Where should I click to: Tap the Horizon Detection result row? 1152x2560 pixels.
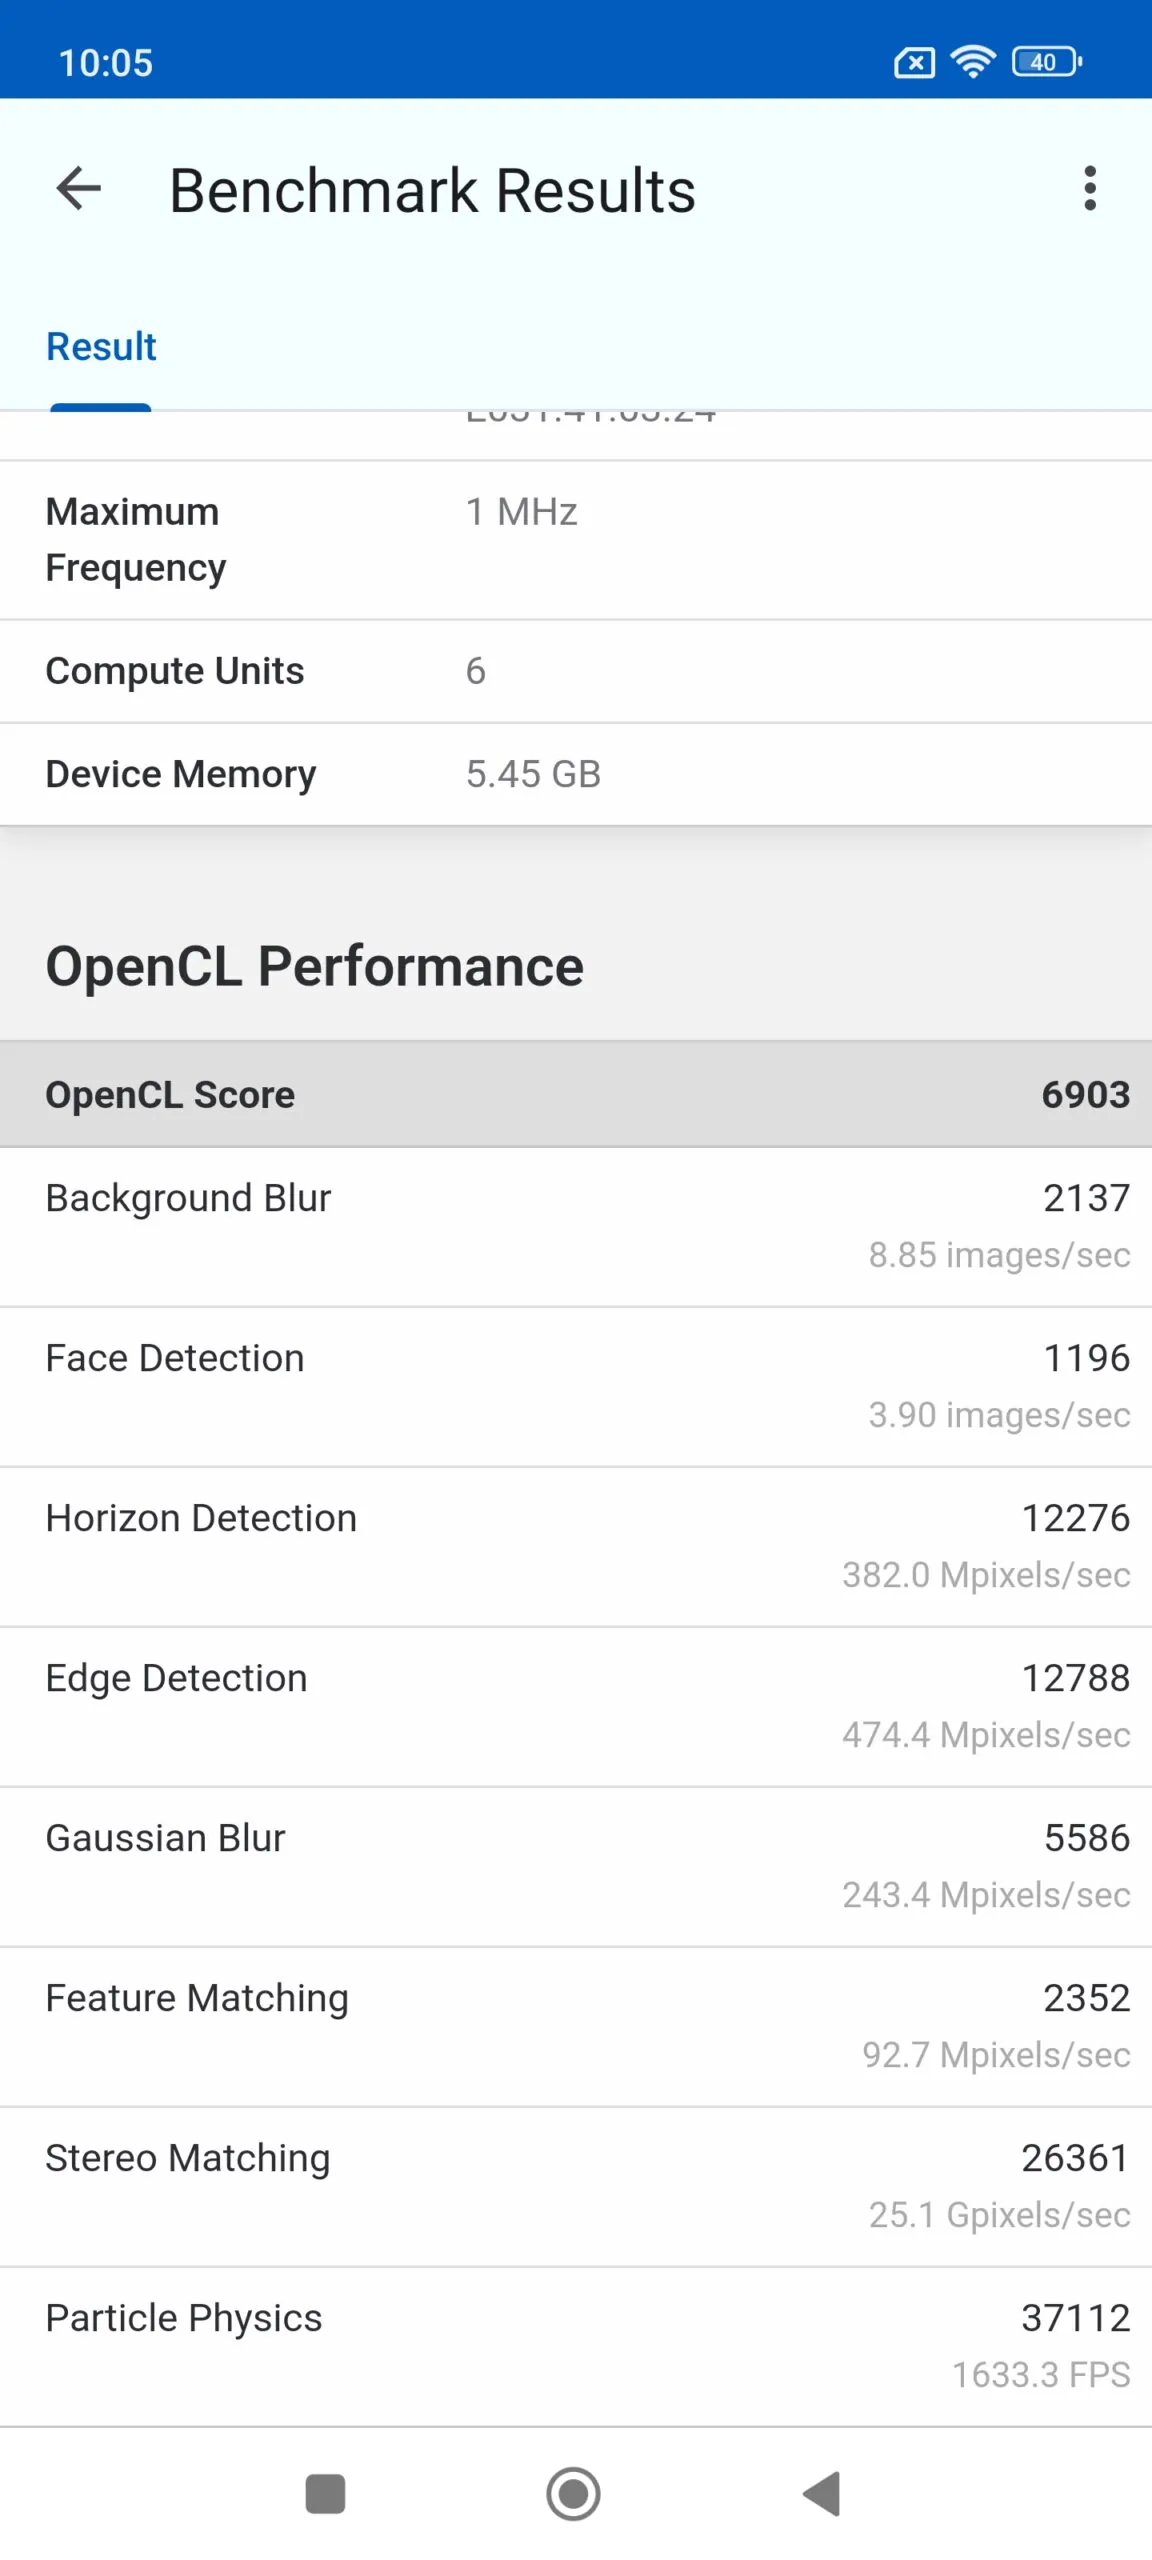576,1547
